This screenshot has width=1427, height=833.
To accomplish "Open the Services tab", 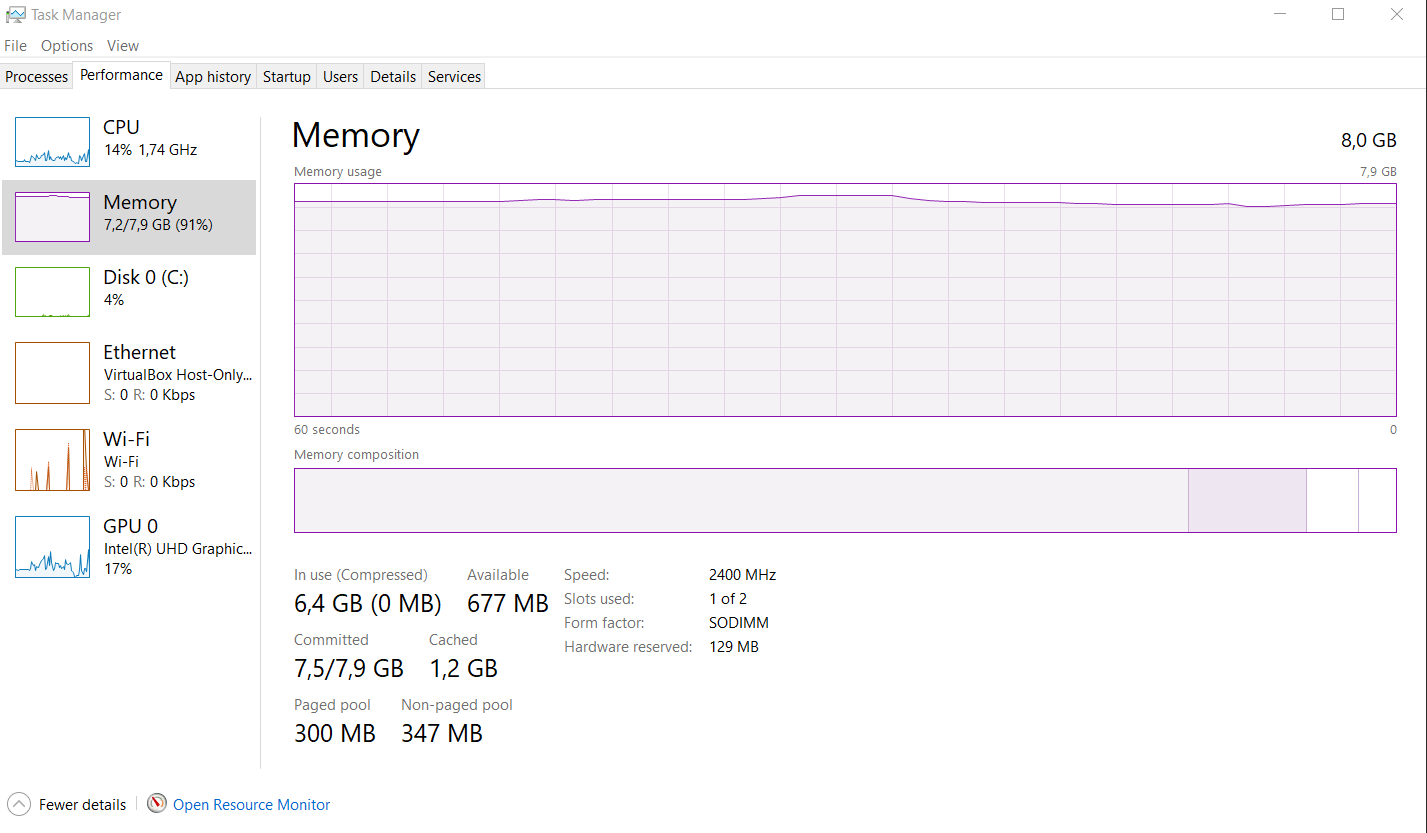I will 454,77.
